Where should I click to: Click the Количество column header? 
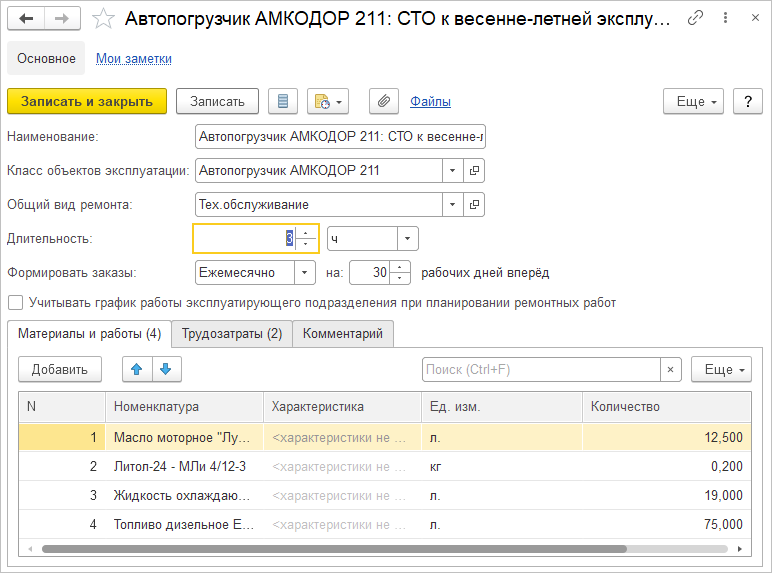pos(667,407)
